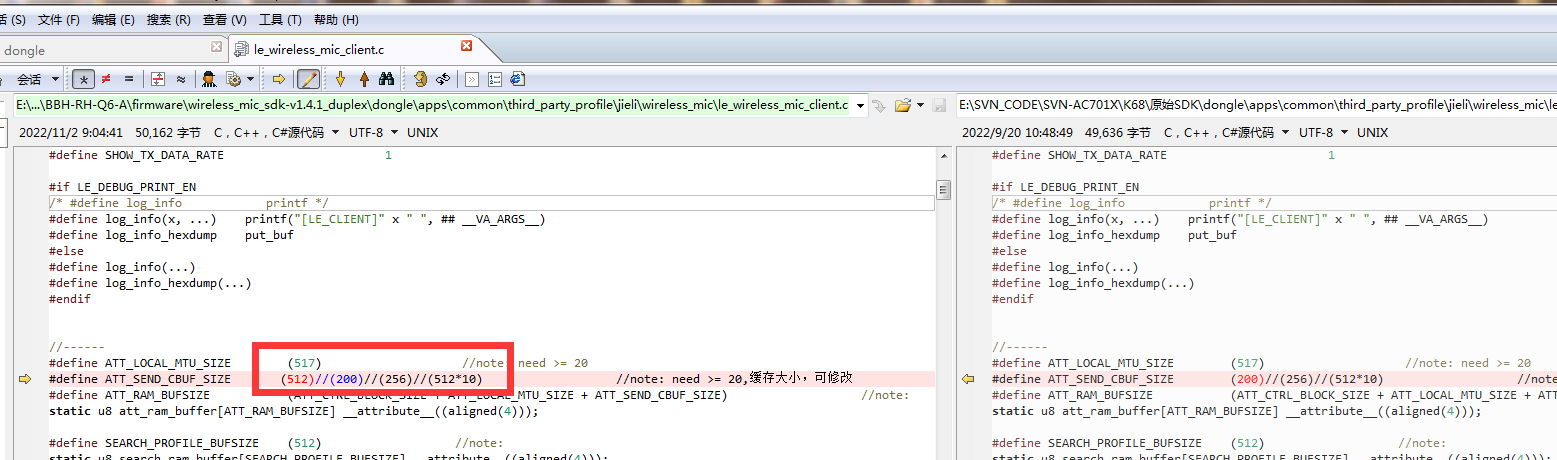Click right line static u8 att_ram_buffer

(1236, 411)
